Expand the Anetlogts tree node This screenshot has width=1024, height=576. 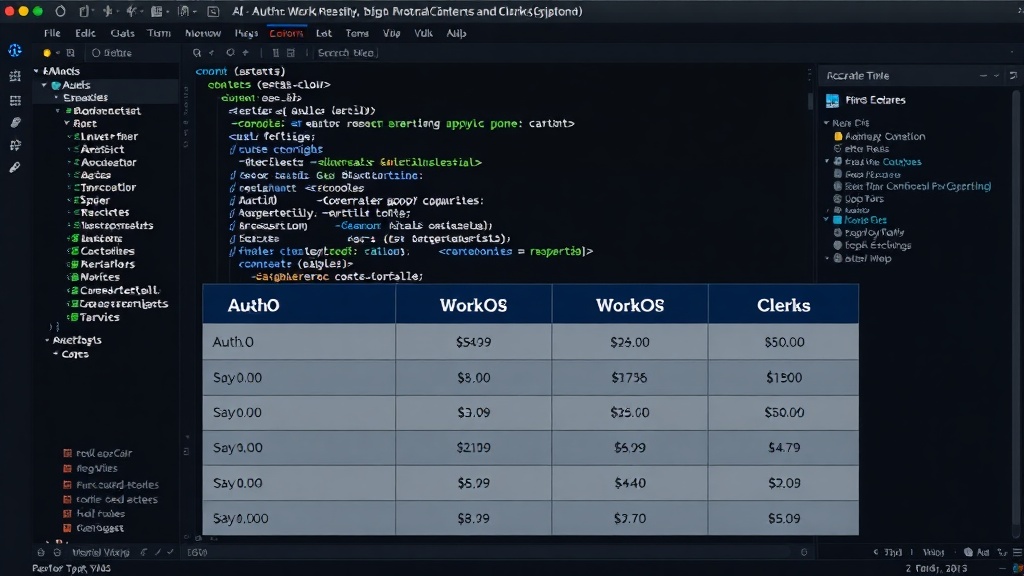click(x=47, y=340)
